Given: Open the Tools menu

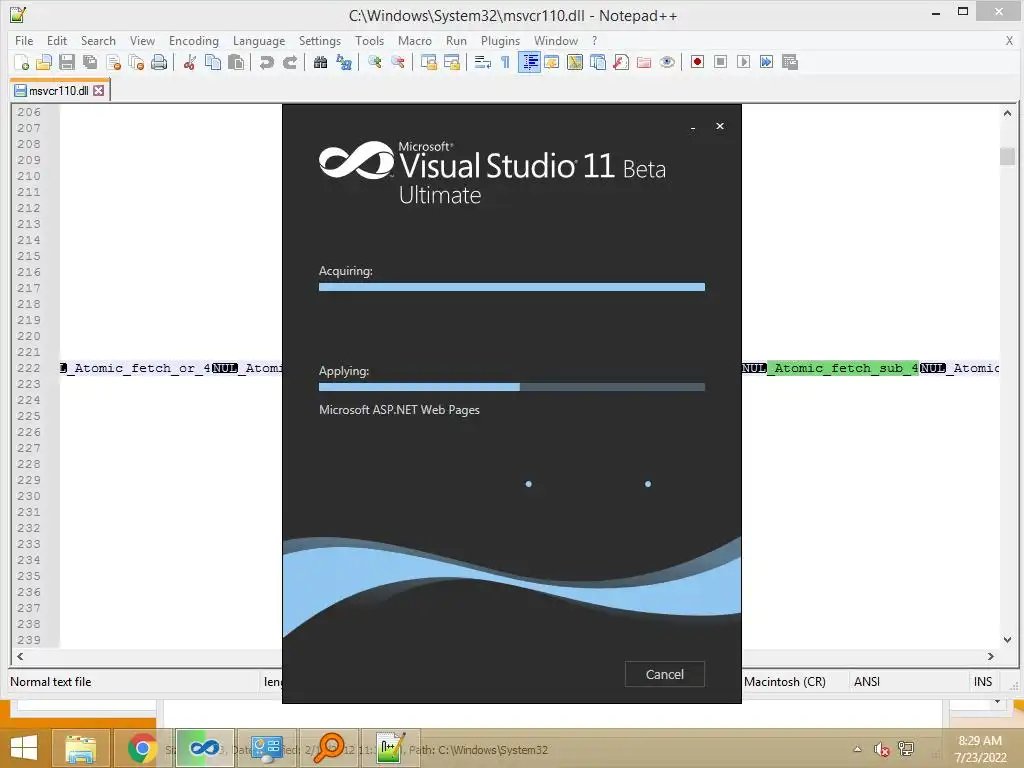Looking at the screenshot, I should tap(369, 40).
